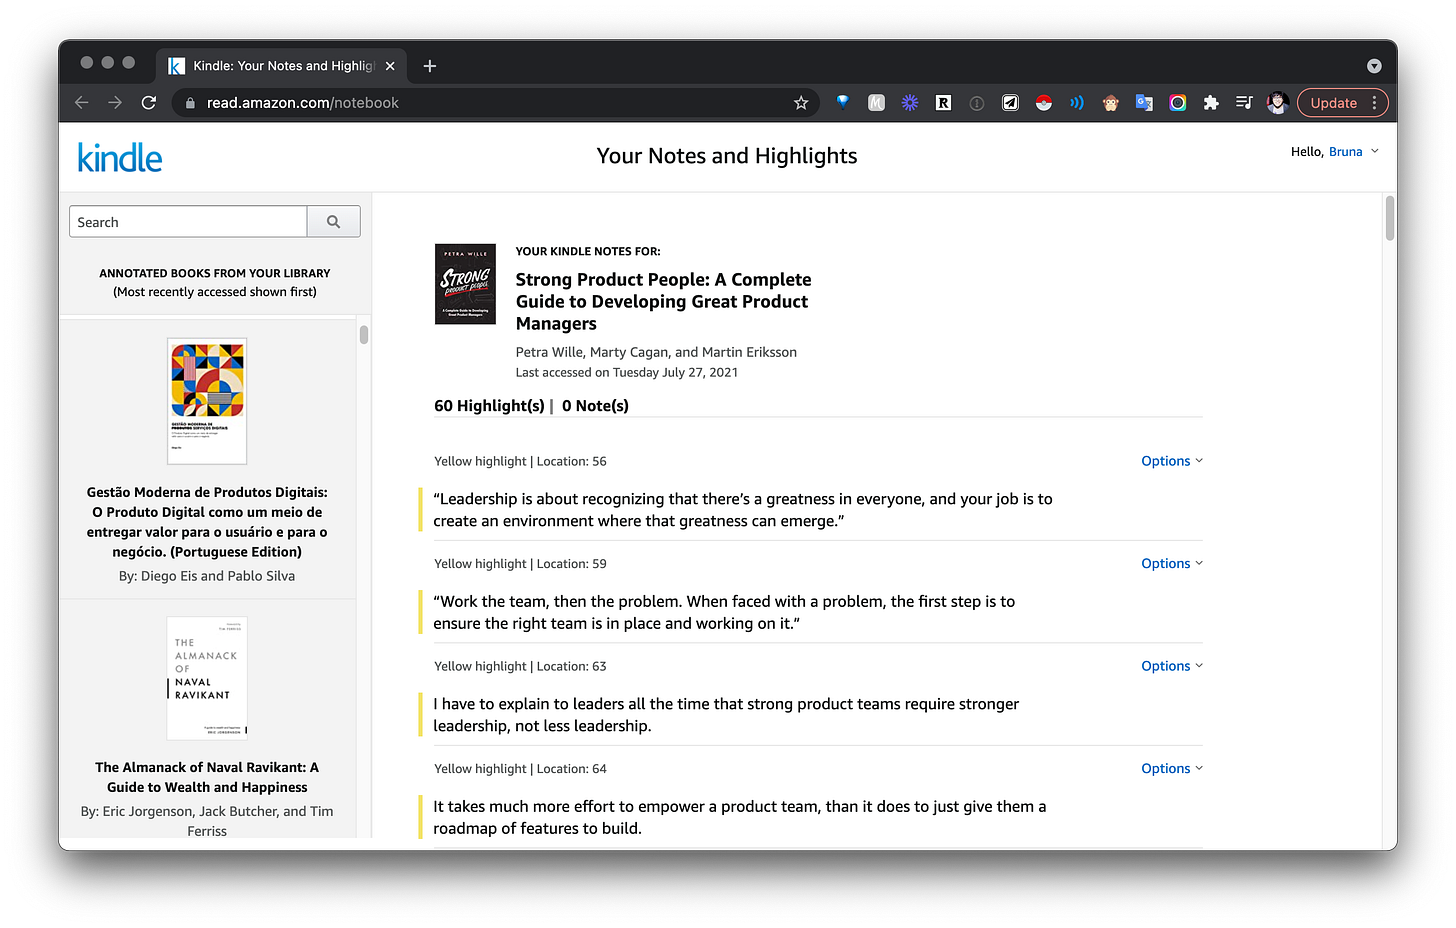Click the address bar URL
Screen dimensions: 1456x928
302,103
